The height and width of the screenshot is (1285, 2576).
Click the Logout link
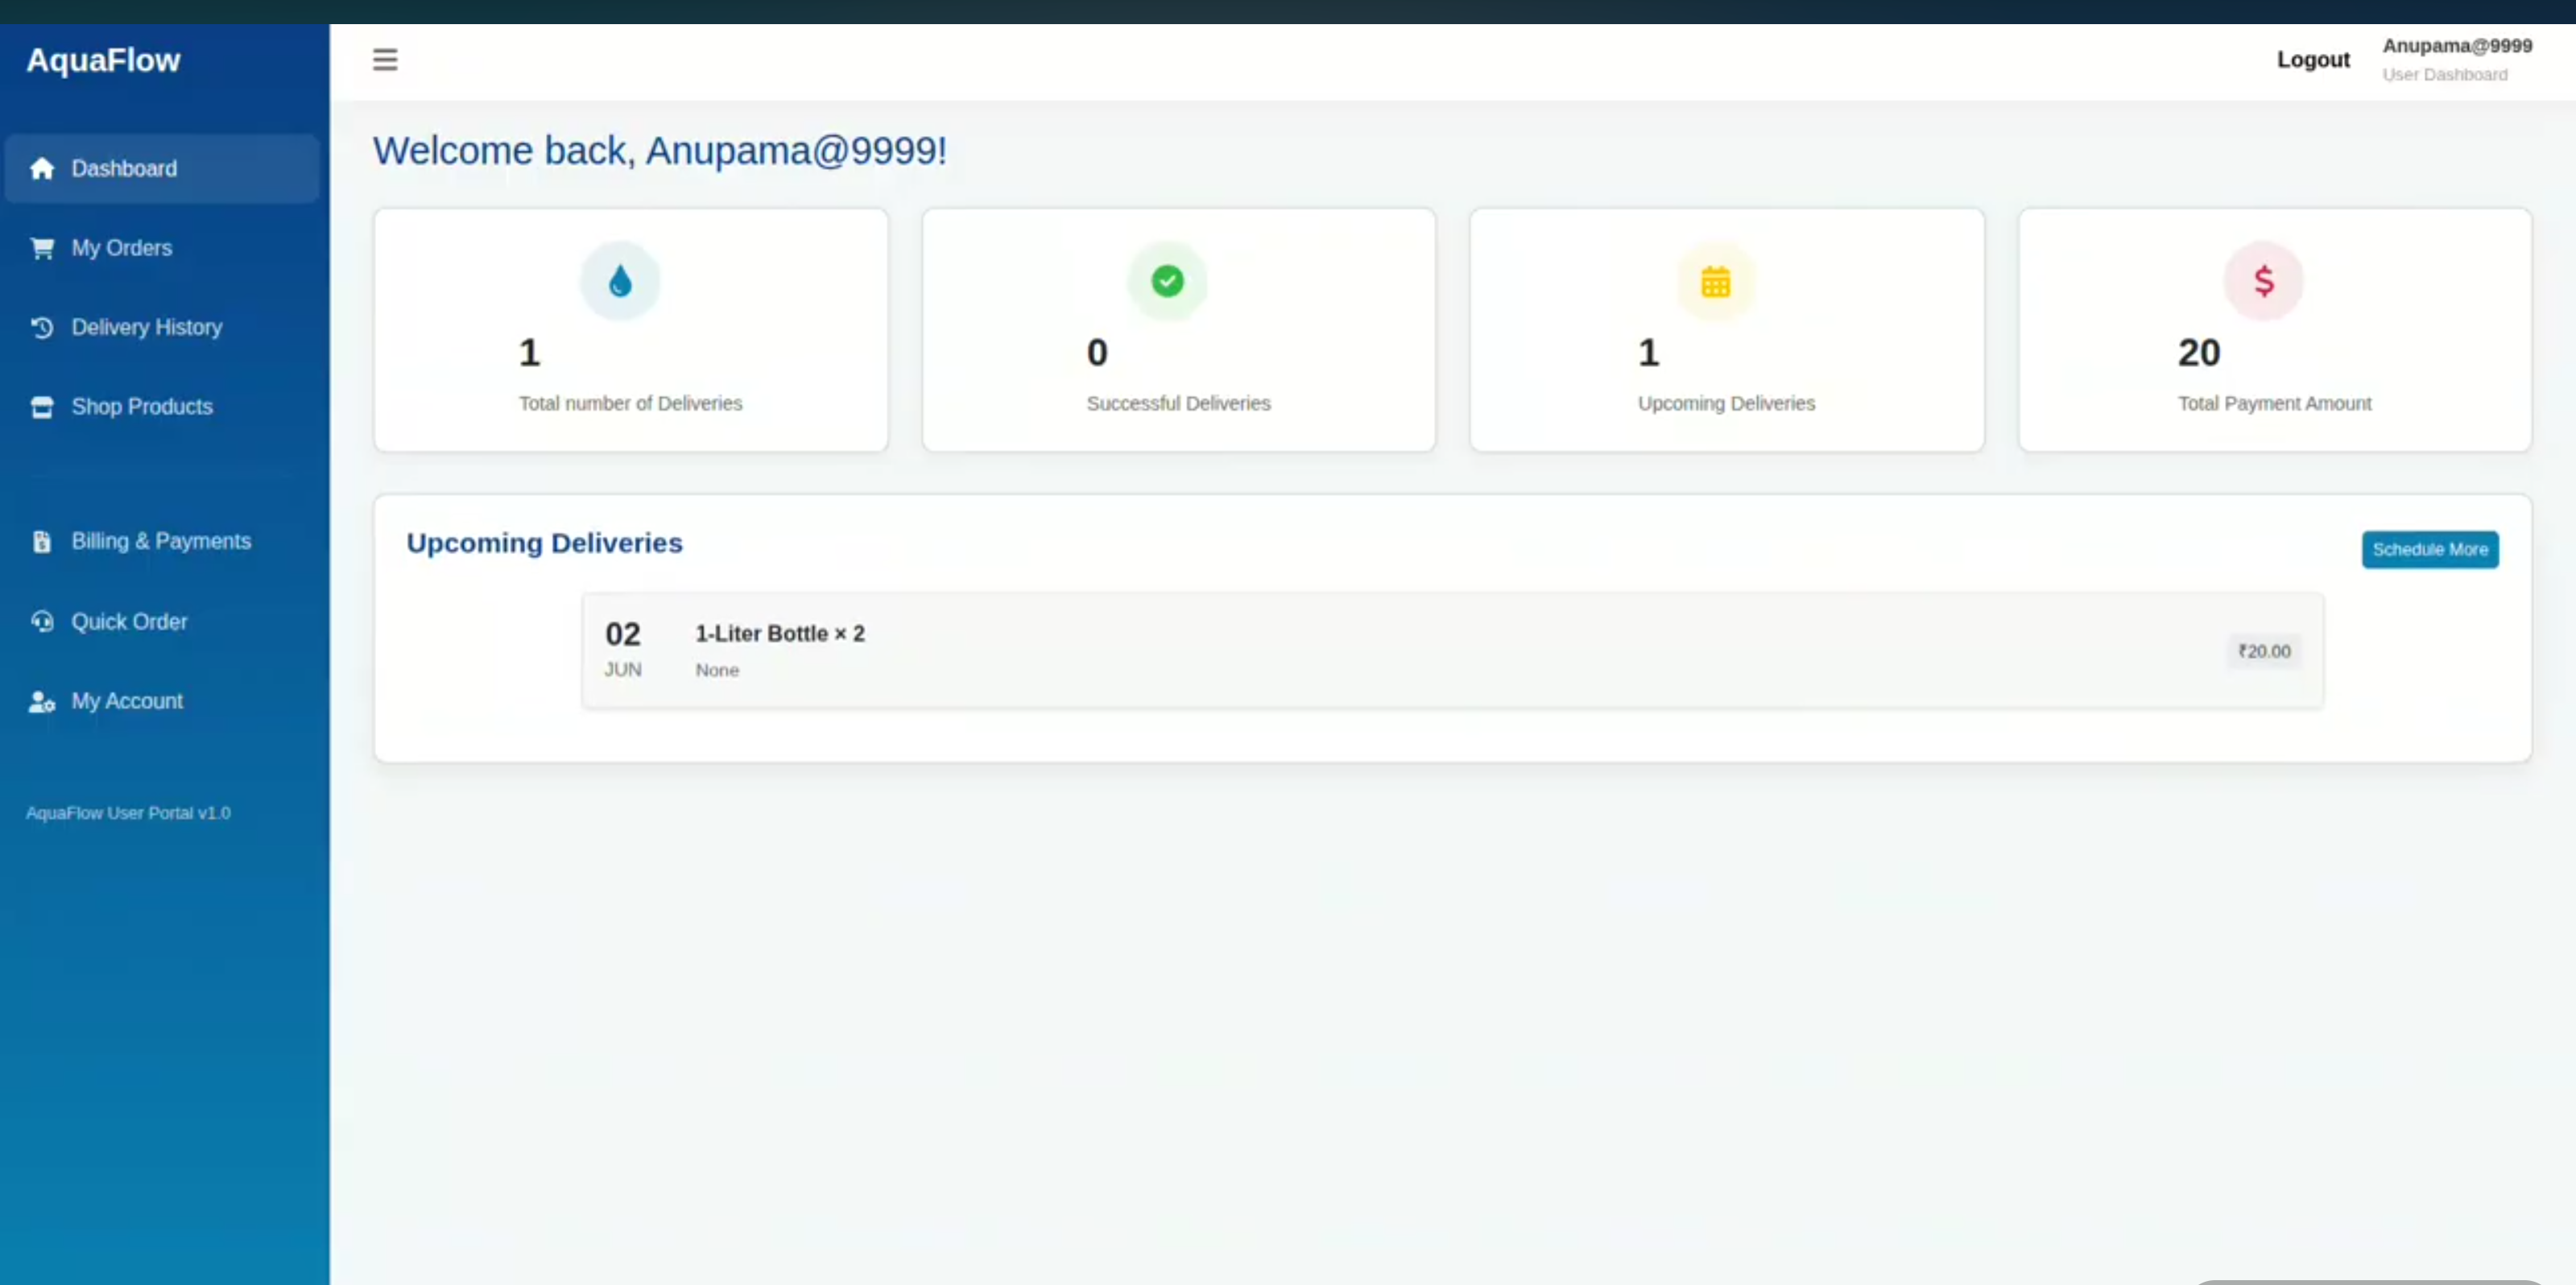[x=2313, y=59]
